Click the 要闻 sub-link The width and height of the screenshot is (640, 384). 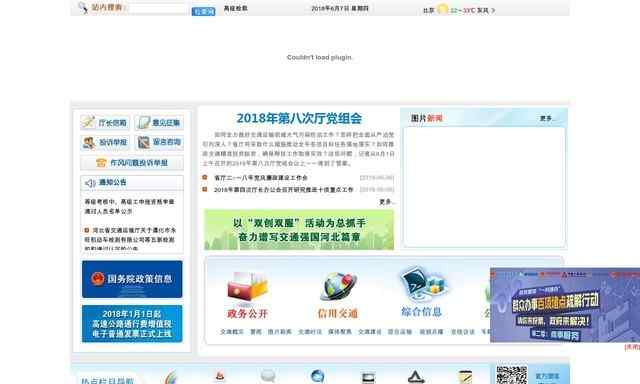[256, 332]
